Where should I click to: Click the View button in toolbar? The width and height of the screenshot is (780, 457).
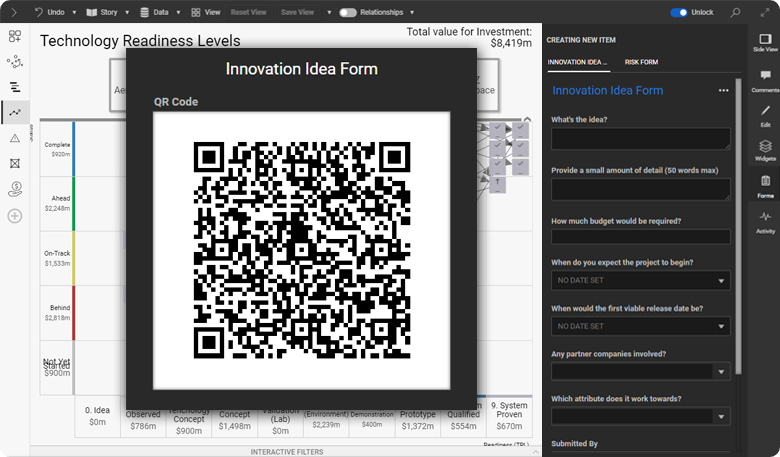(x=206, y=13)
